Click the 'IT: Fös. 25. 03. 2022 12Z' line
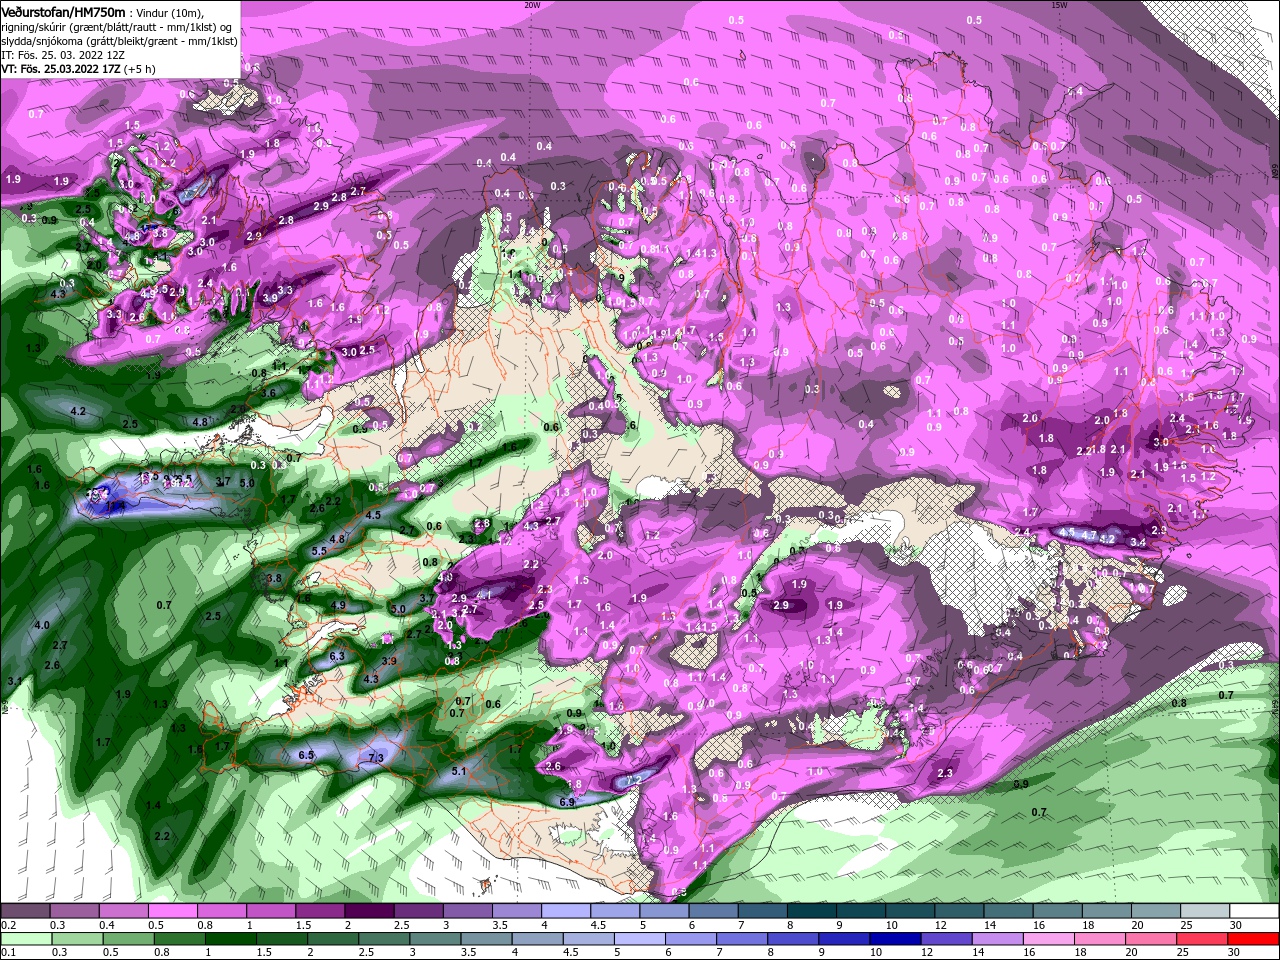Image resolution: width=1280 pixels, height=960 pixels. [63, 55]
